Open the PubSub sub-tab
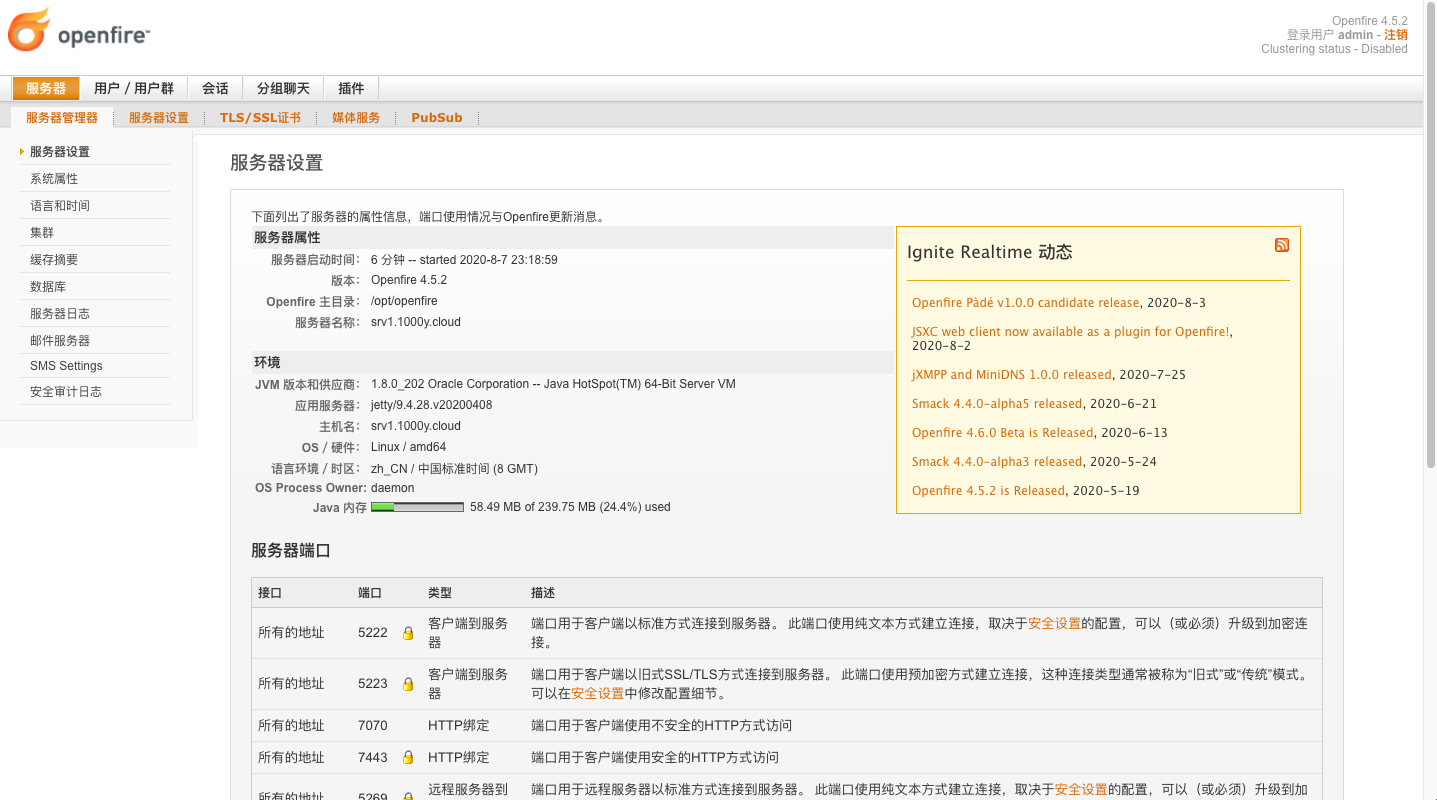This screenshot has height=800, width=1437. click(x=437, y=118)
